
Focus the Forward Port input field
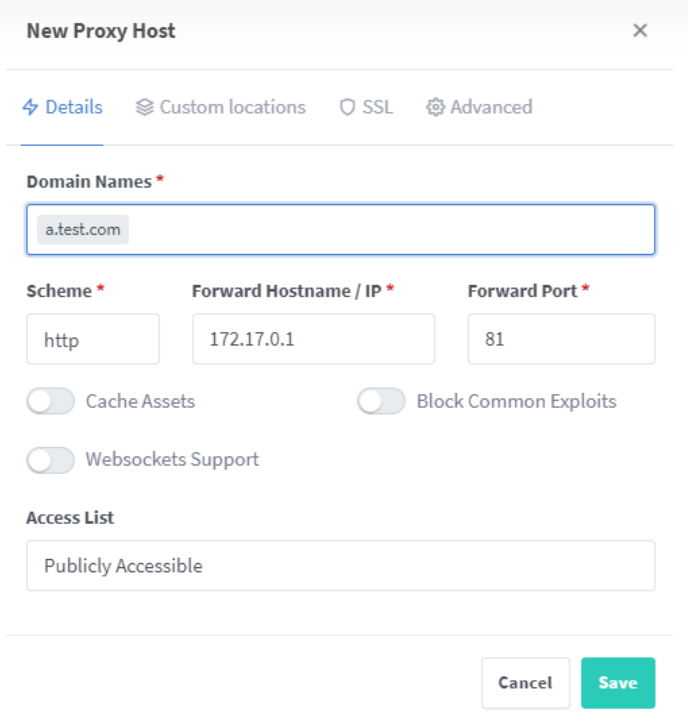coord(561,339)
